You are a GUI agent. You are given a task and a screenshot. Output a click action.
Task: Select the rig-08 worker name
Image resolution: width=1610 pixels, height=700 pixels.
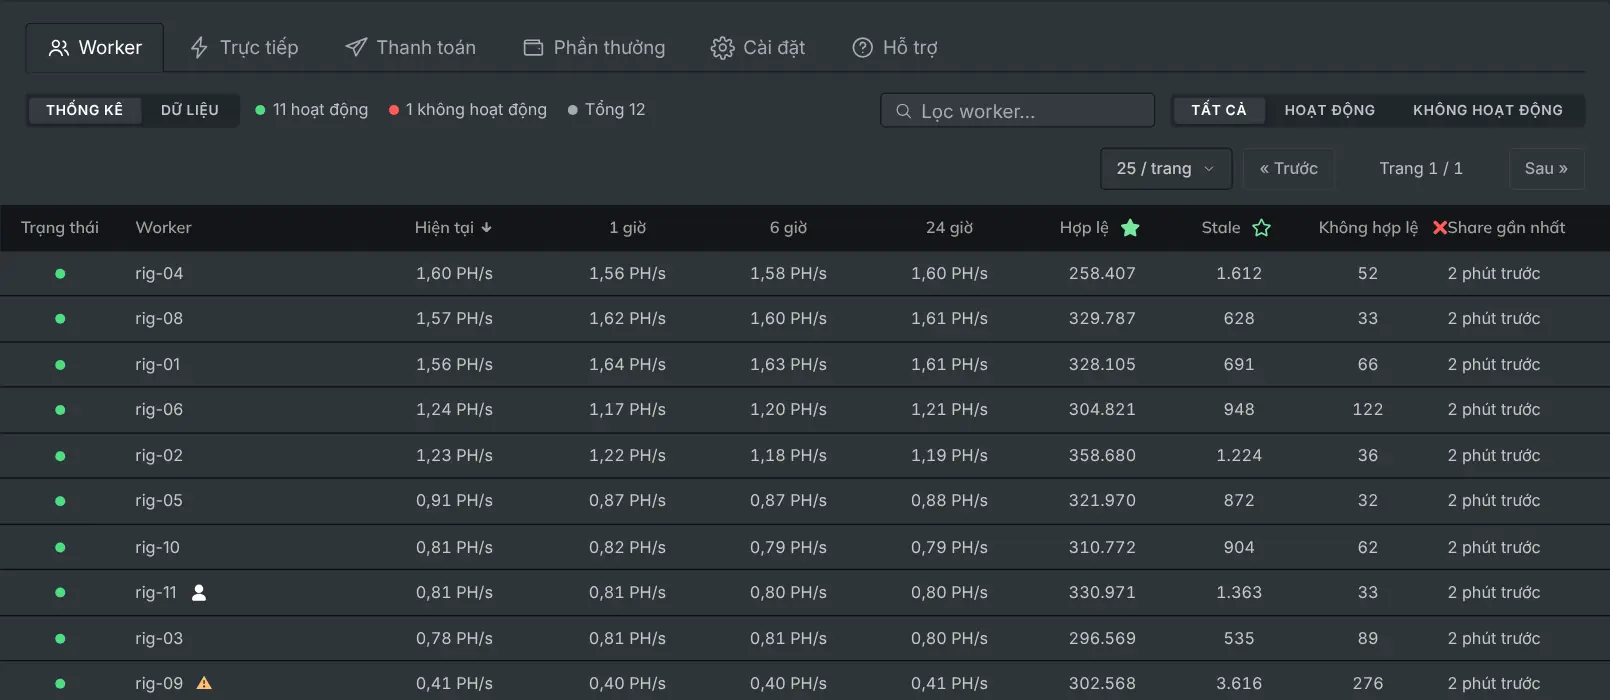click(x=159, y=319)
